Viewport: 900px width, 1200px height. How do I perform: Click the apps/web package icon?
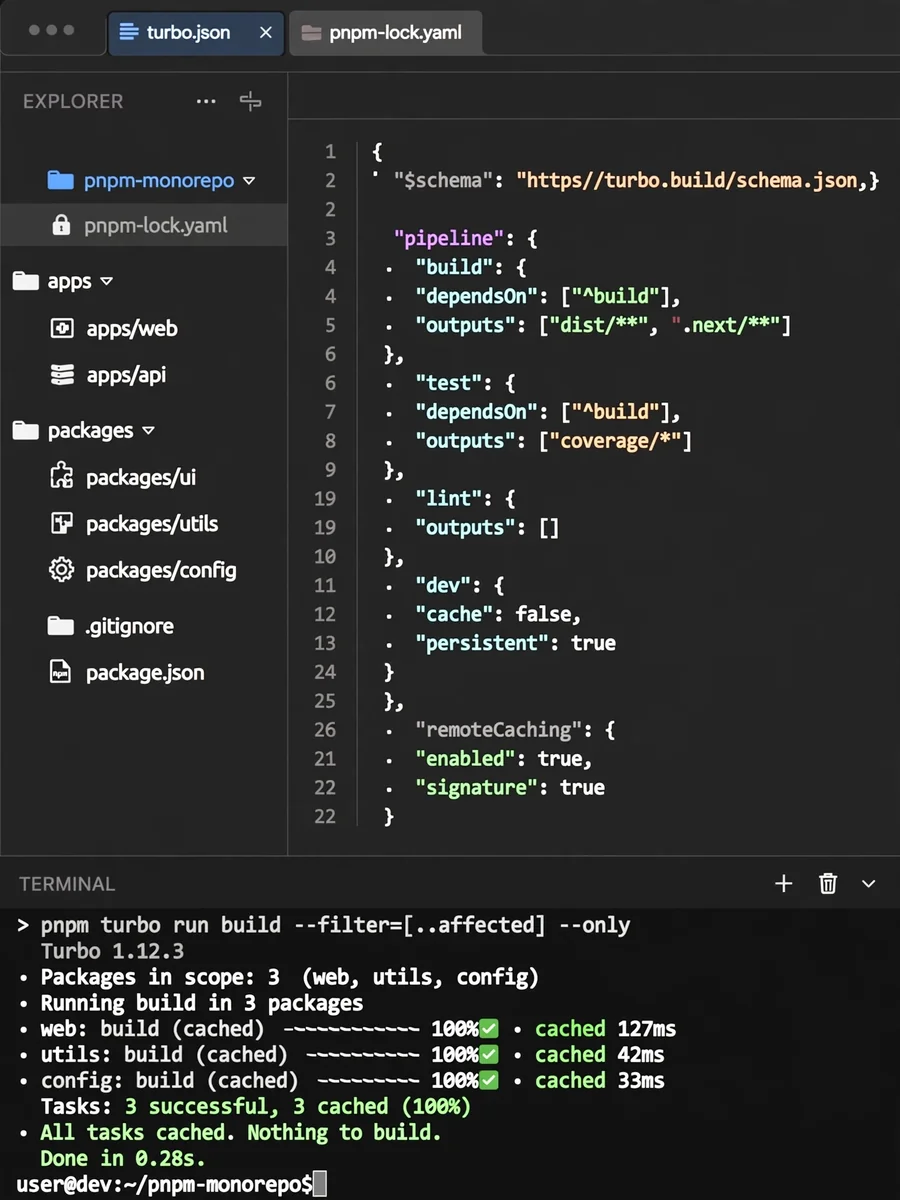point(62,328)
